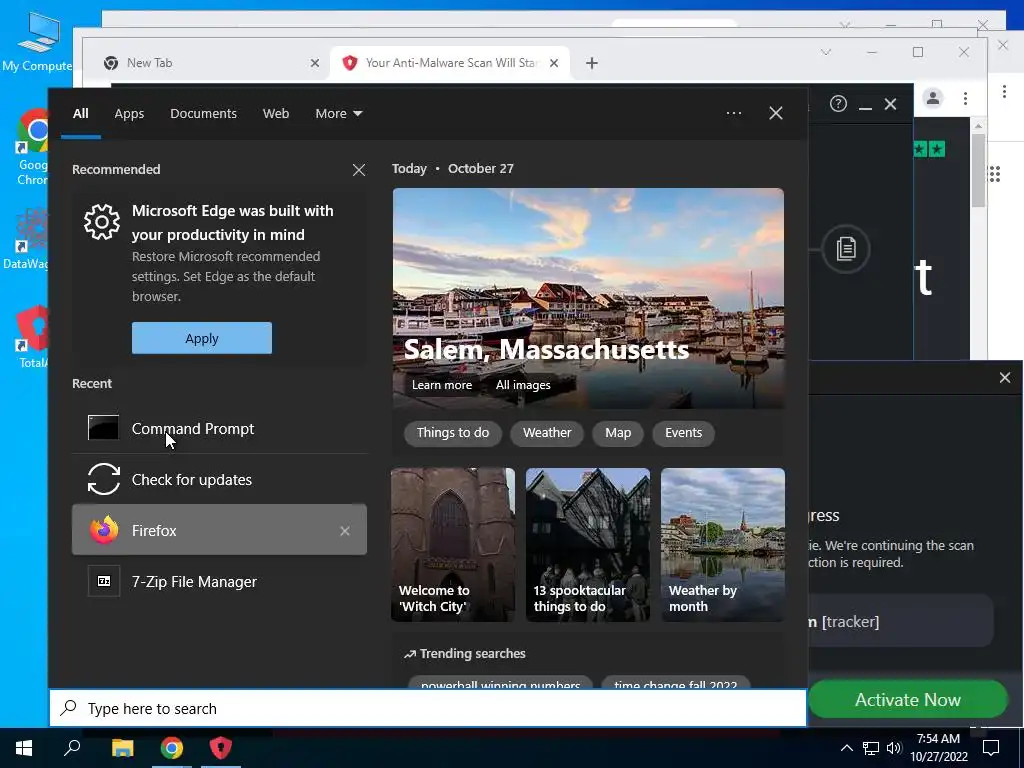Click the document report icon in antivirus window
Screen dimensions: 1024x768
(x=846, y=249)
